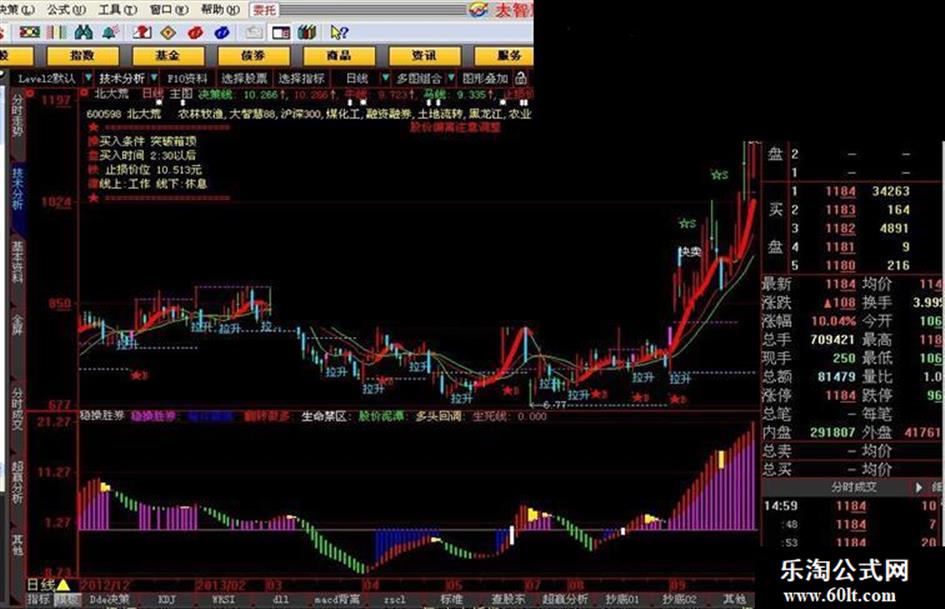Click the yellow 资讯 button
The width and height of the screenshot is (945, 609).
[424, 55]
